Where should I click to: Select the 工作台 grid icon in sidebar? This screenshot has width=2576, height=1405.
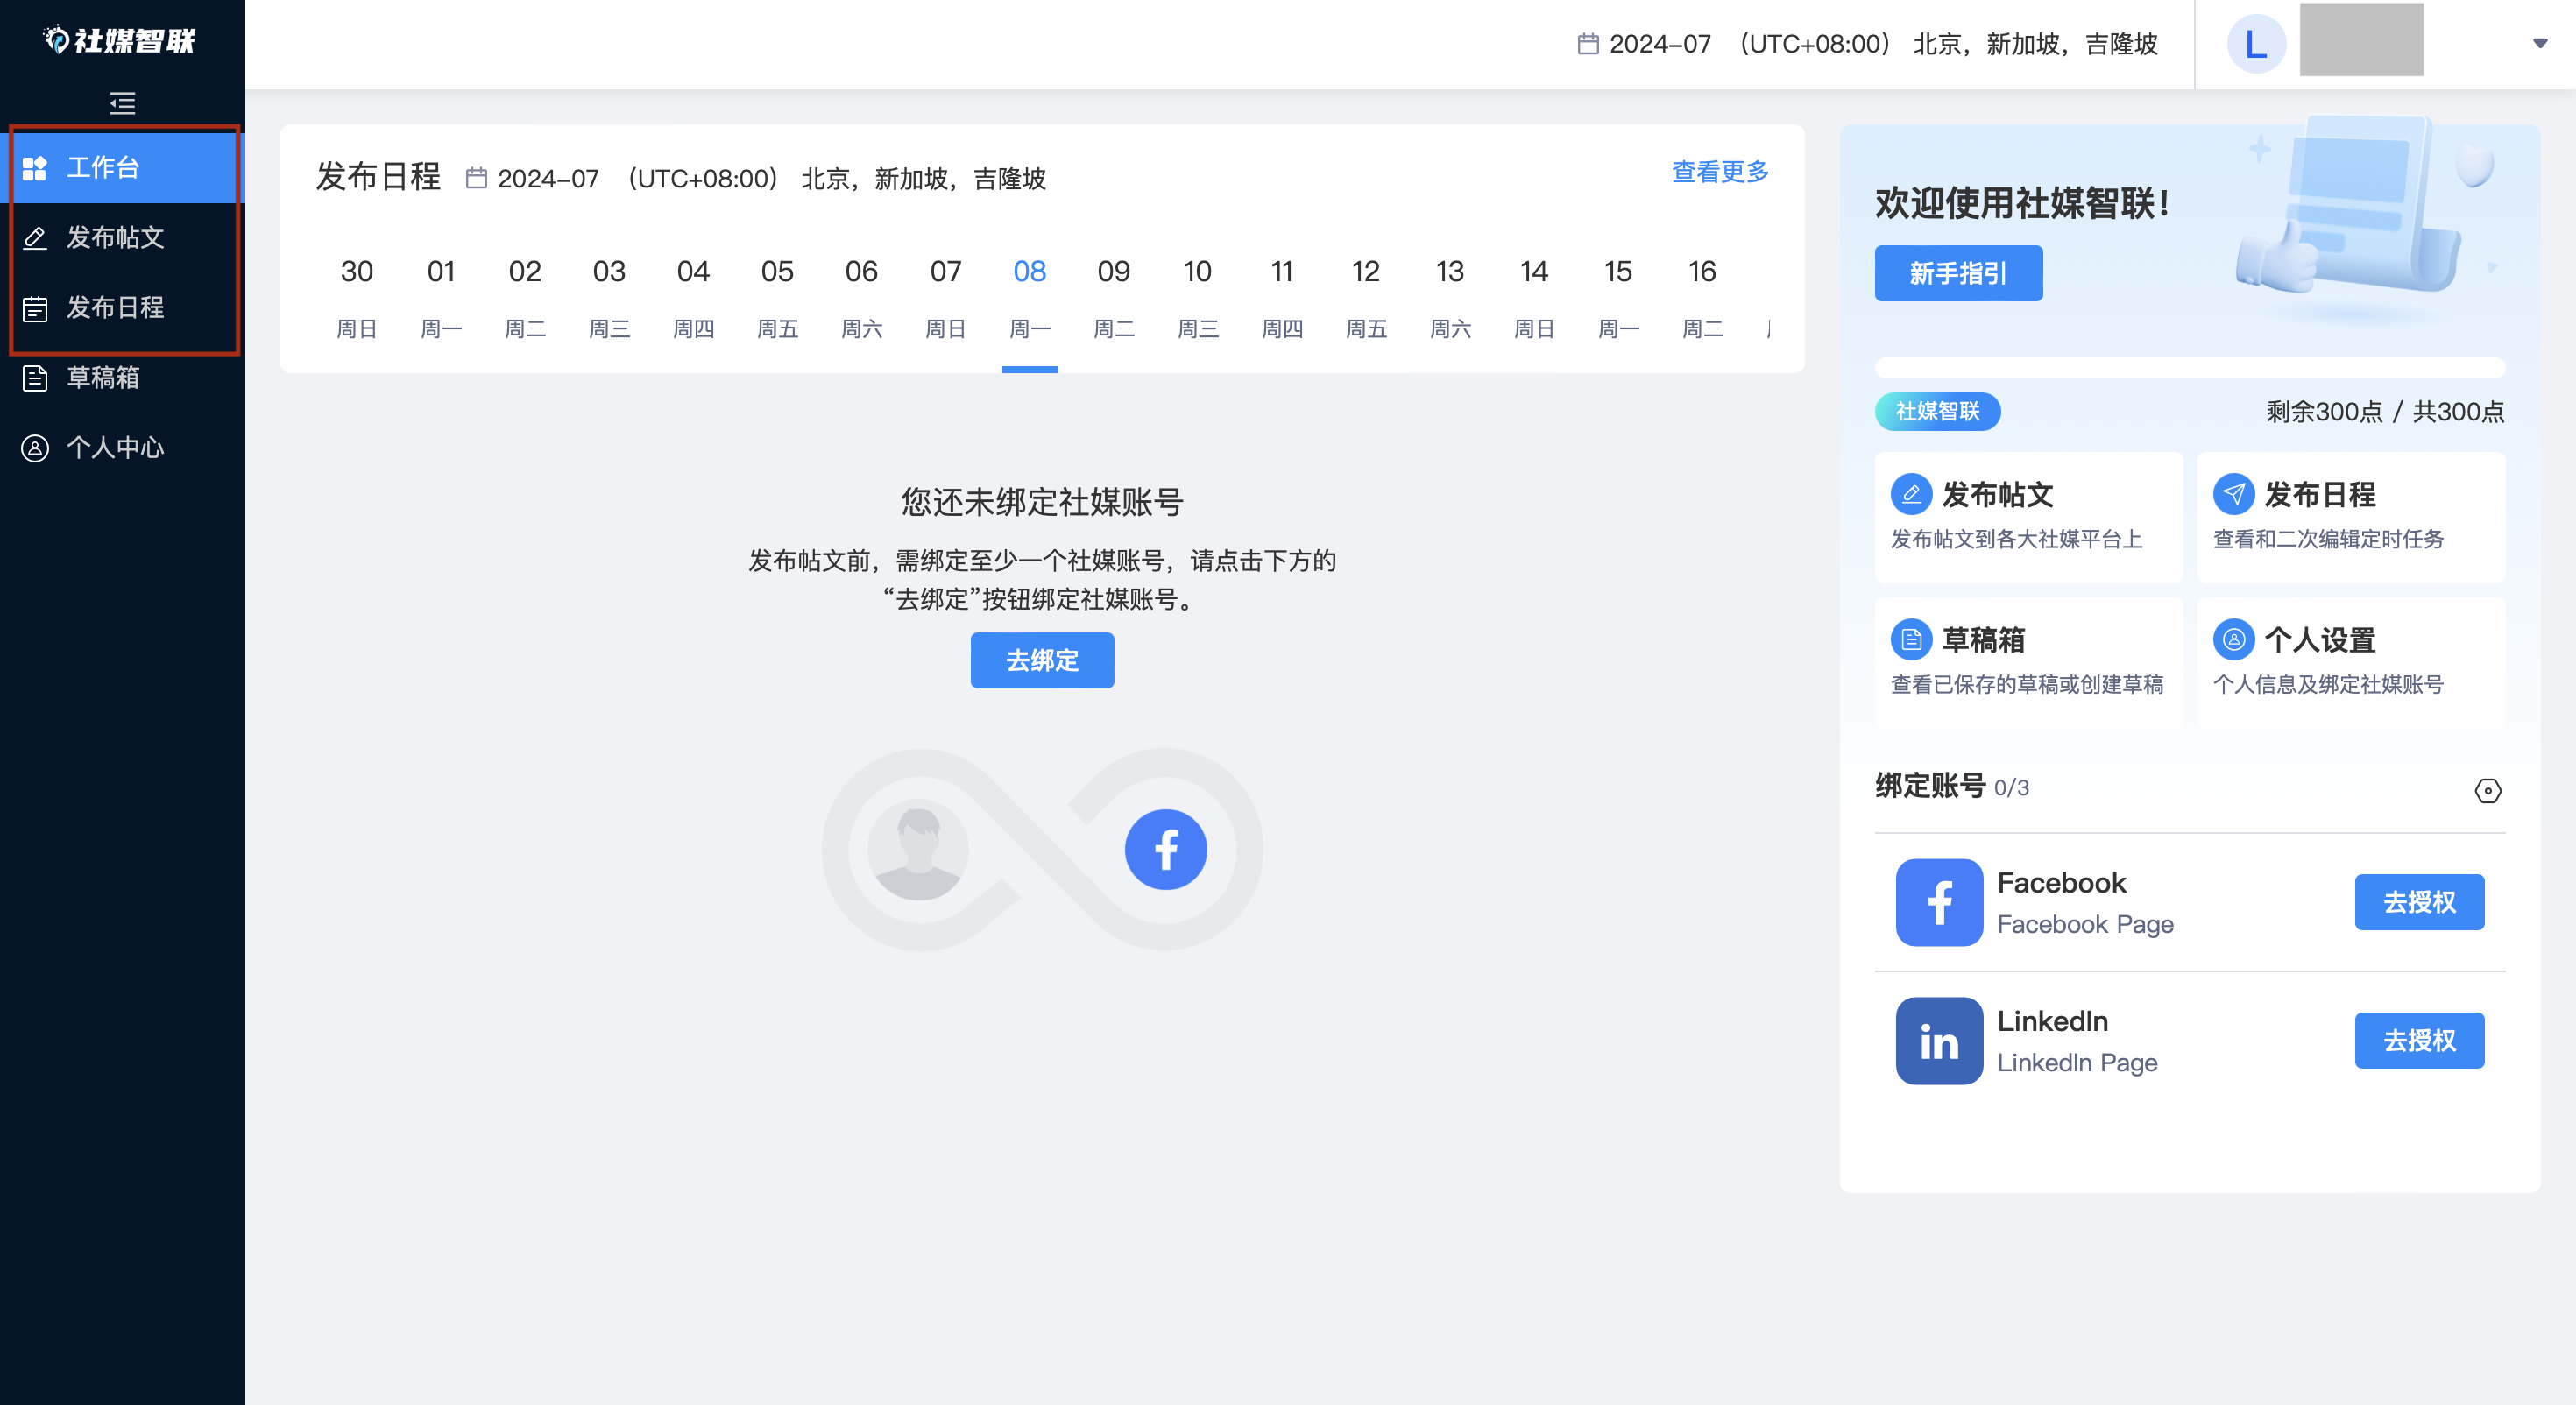(35, 167)
